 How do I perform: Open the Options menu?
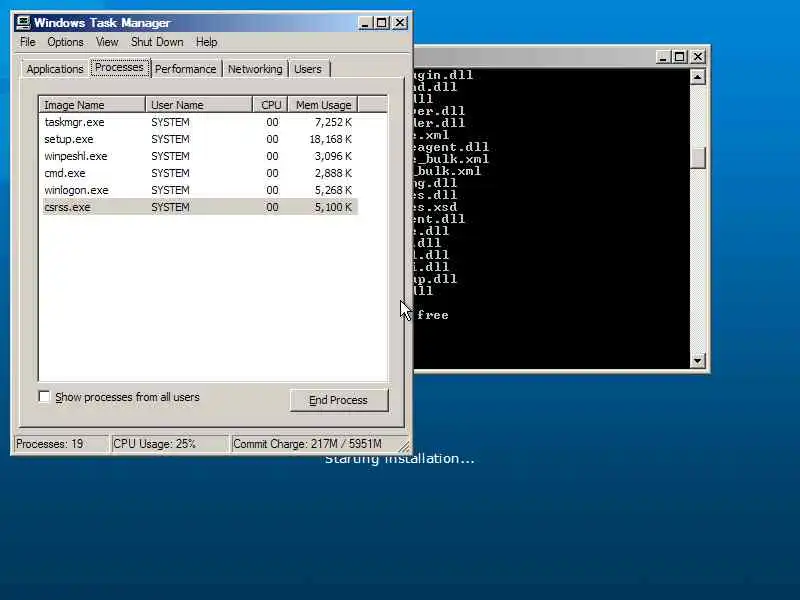(x=65, y=42)
